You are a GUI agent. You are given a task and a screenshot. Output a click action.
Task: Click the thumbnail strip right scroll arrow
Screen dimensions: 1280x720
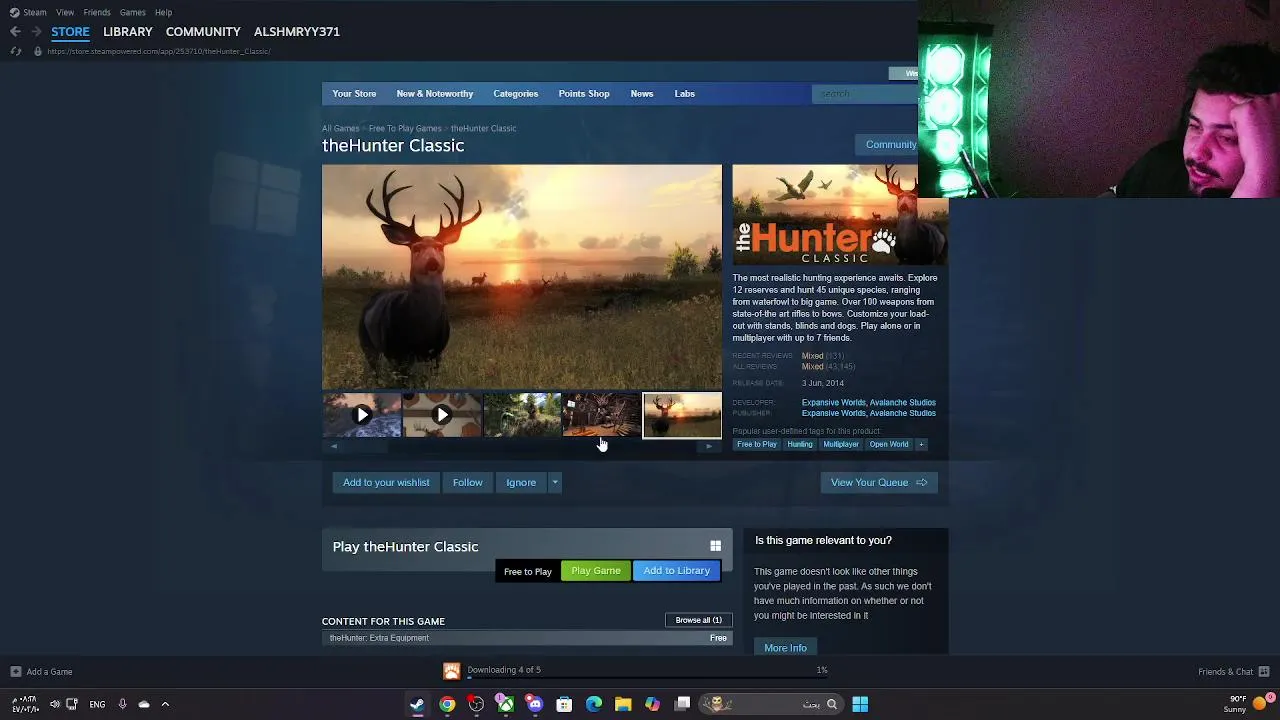[x=709, y=447]
